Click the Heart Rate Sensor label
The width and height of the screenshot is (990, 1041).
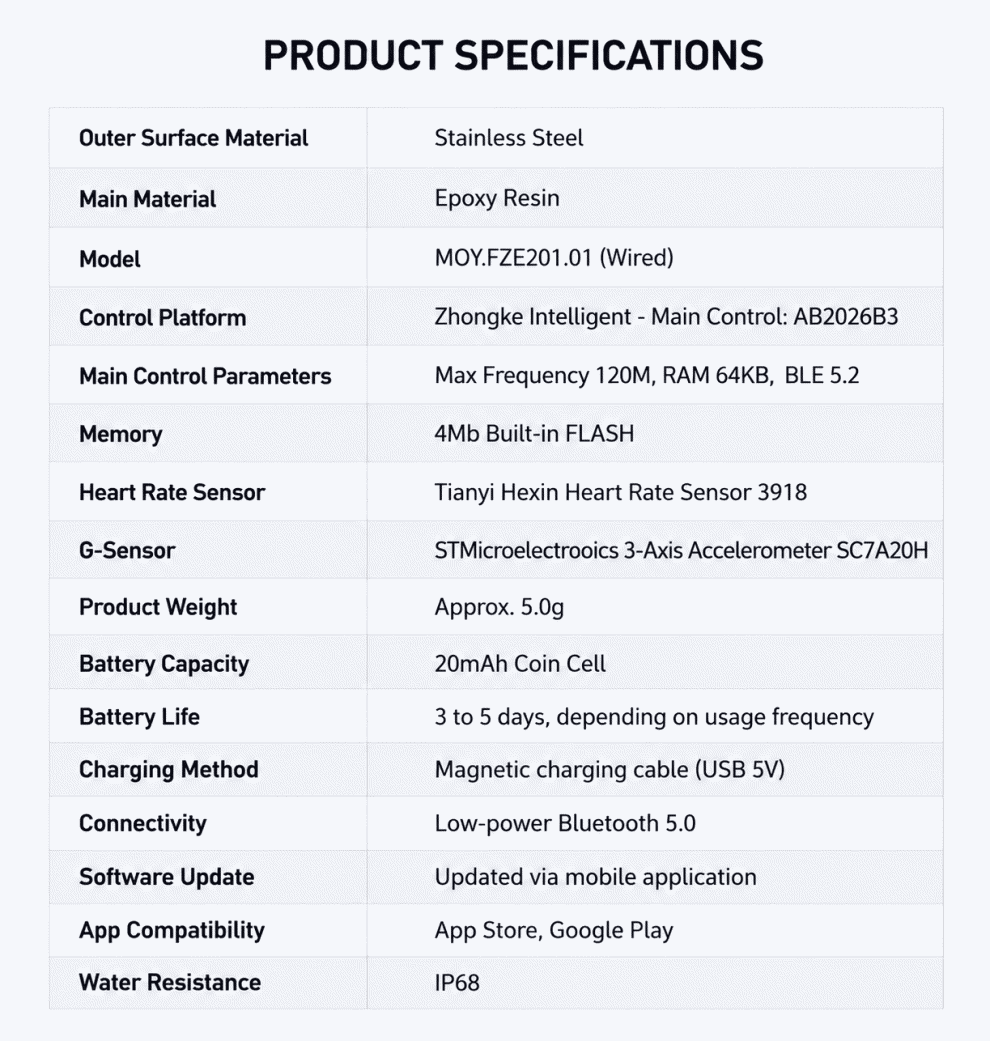pyautogui.click(x=172, y=492)
